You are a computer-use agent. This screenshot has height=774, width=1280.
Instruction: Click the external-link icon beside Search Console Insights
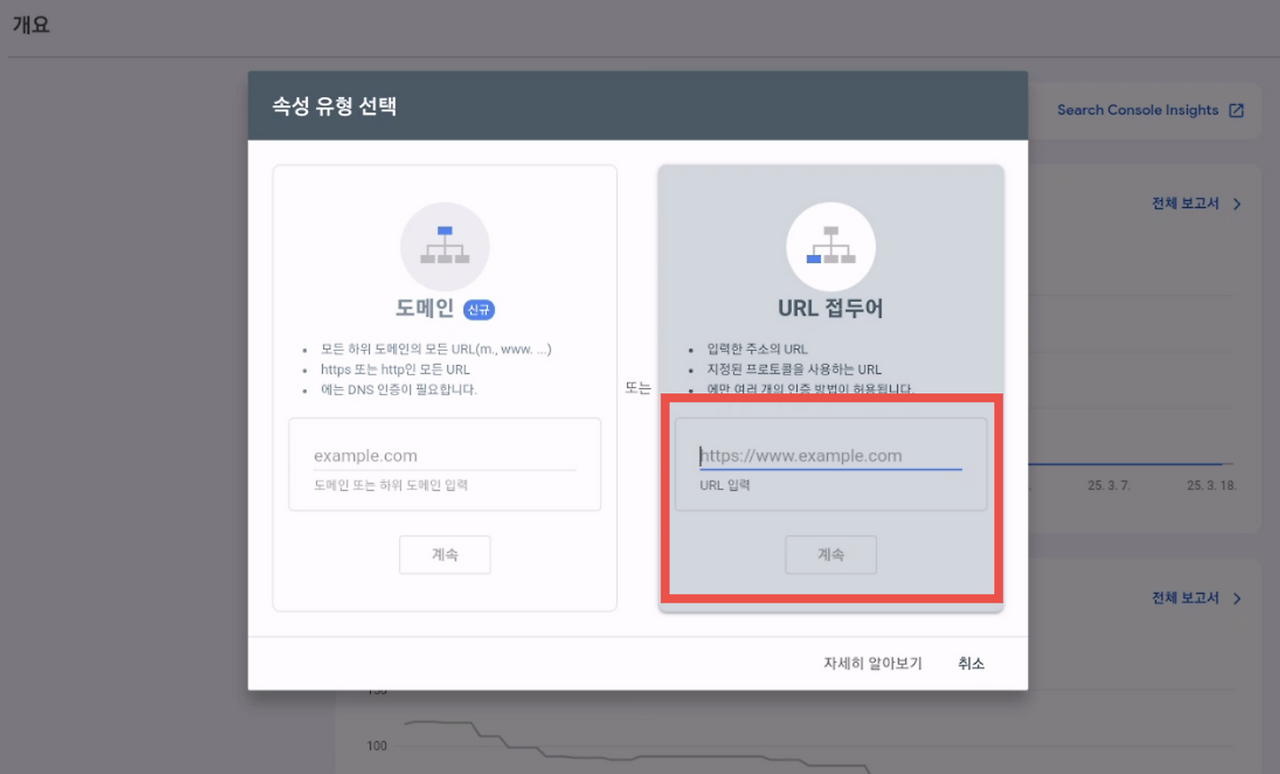(1238, 110)
